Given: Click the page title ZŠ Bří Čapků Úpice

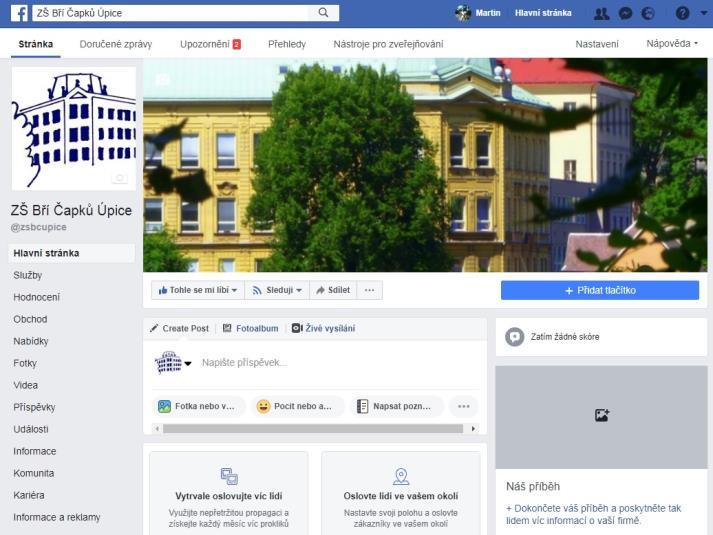Looking at the screenshot, I should pos(71,210).
